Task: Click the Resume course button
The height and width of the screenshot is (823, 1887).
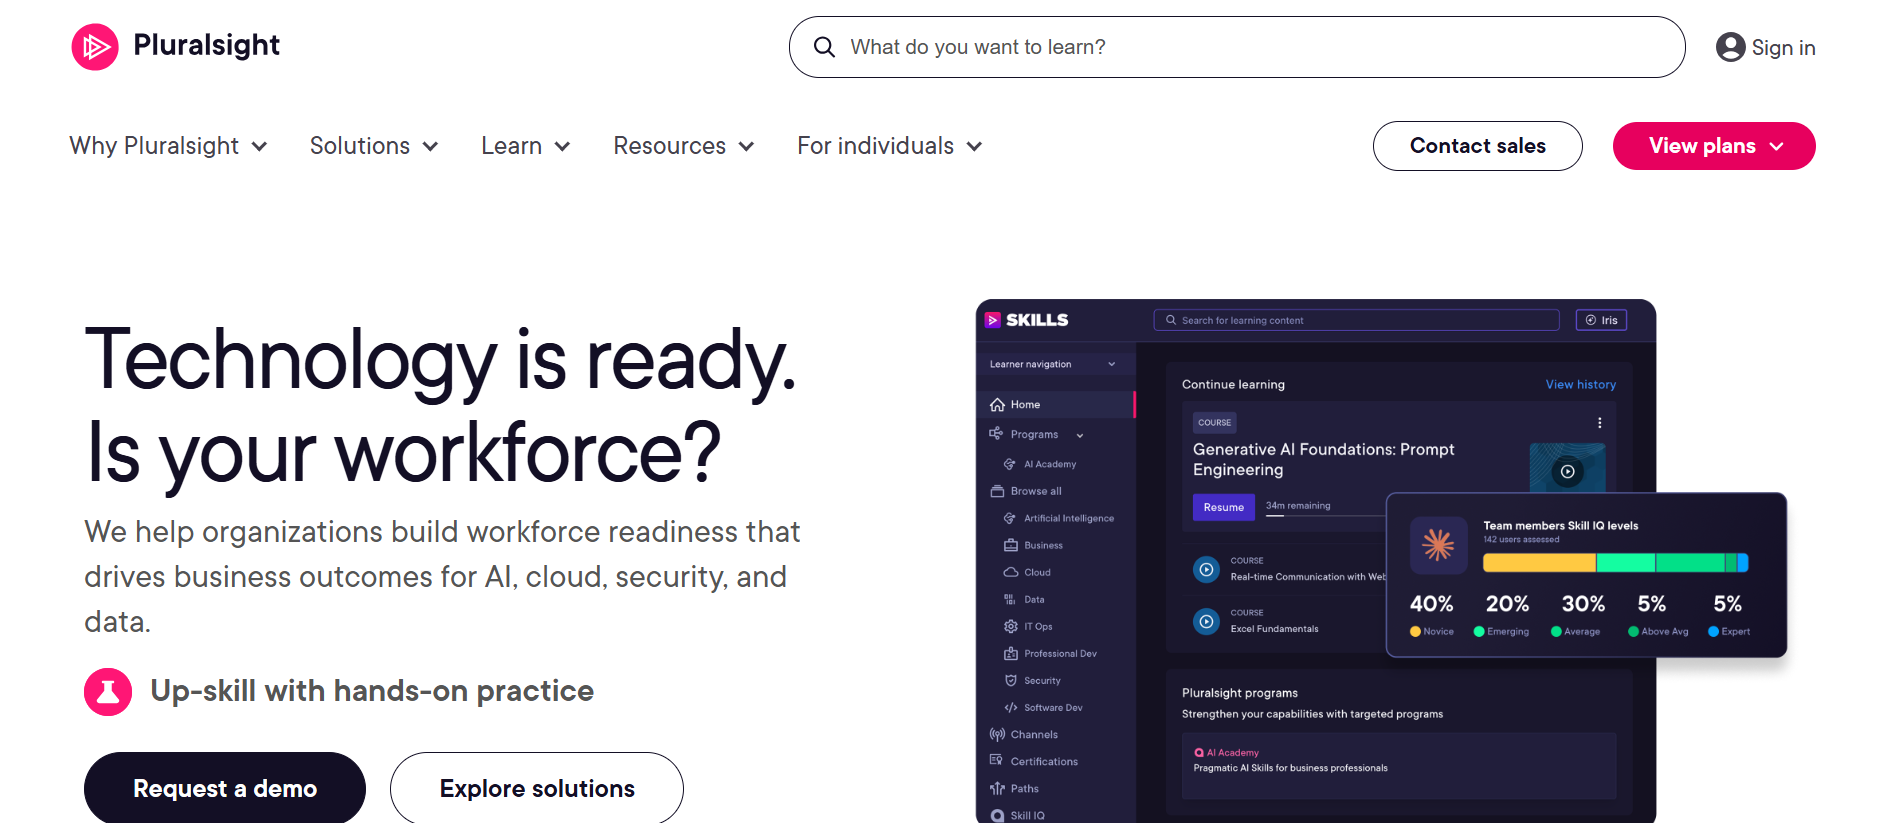Action: click(1224, 507)
